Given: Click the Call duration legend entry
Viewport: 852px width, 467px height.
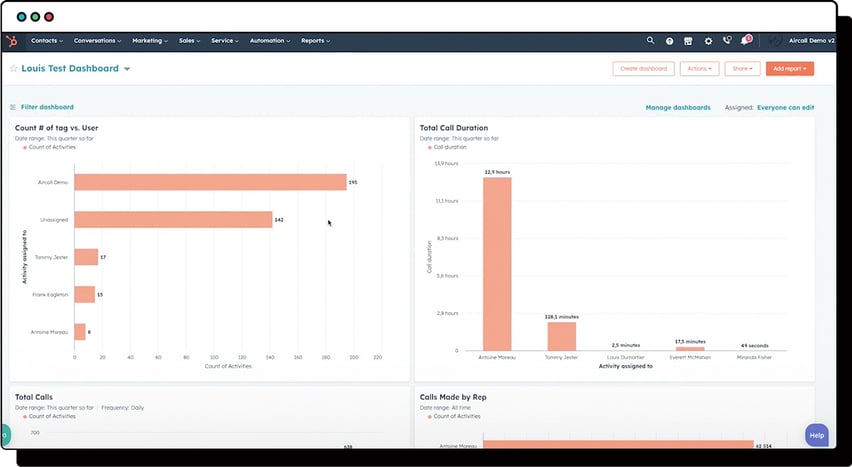Looking at the screenshot, I should coord(447,147).
